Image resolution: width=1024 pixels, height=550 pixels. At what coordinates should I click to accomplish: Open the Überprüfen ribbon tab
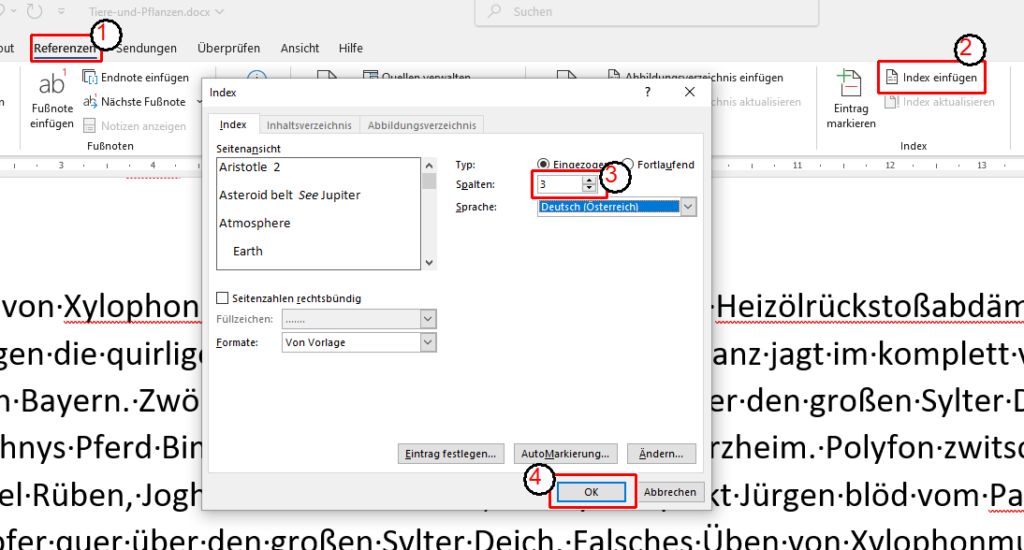[229, 48]
